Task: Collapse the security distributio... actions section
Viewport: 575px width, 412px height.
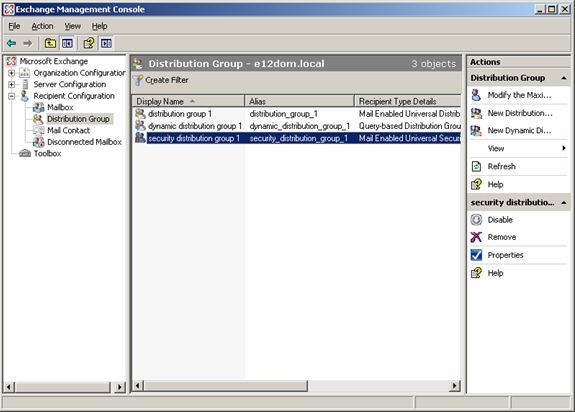Action: coord(564,203)
